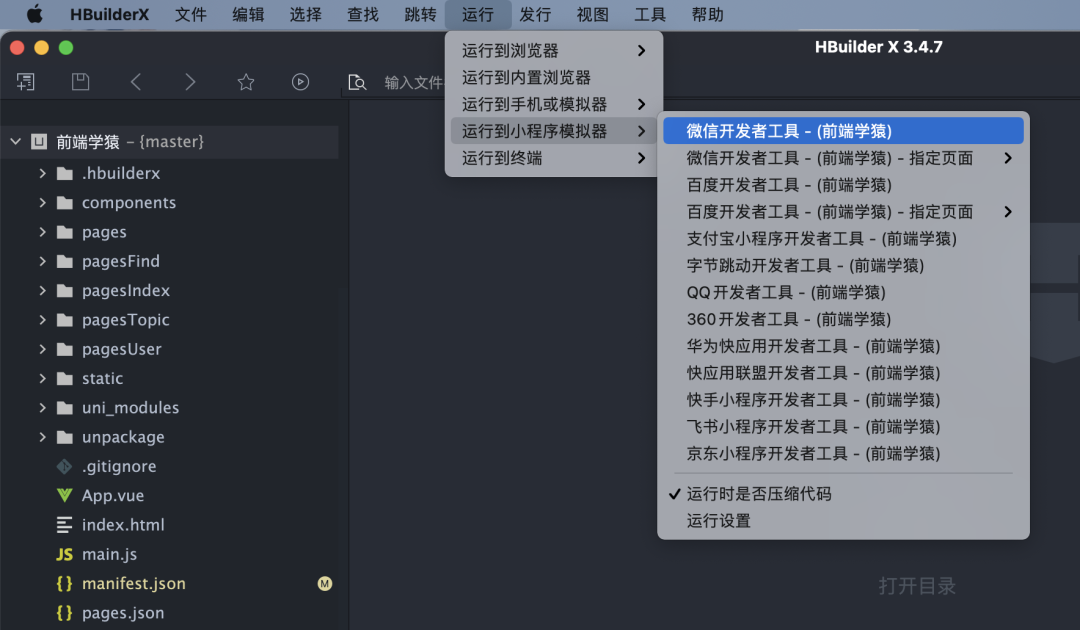Toggle the JS icon beside main.js
The image size is (1080, 630).
[x=65, y=554]
